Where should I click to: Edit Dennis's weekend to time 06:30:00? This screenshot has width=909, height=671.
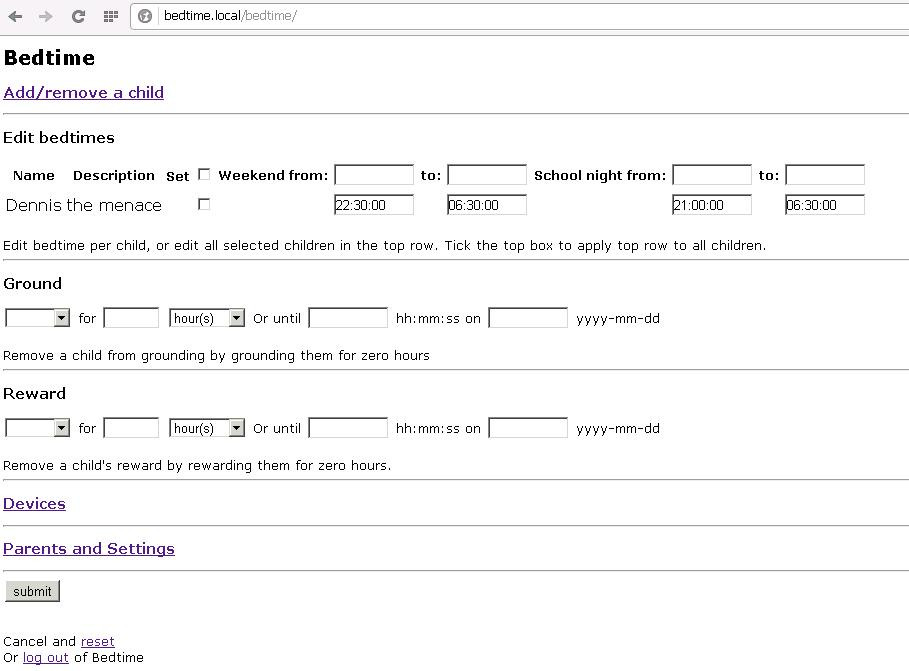click(x=487, y=205)
